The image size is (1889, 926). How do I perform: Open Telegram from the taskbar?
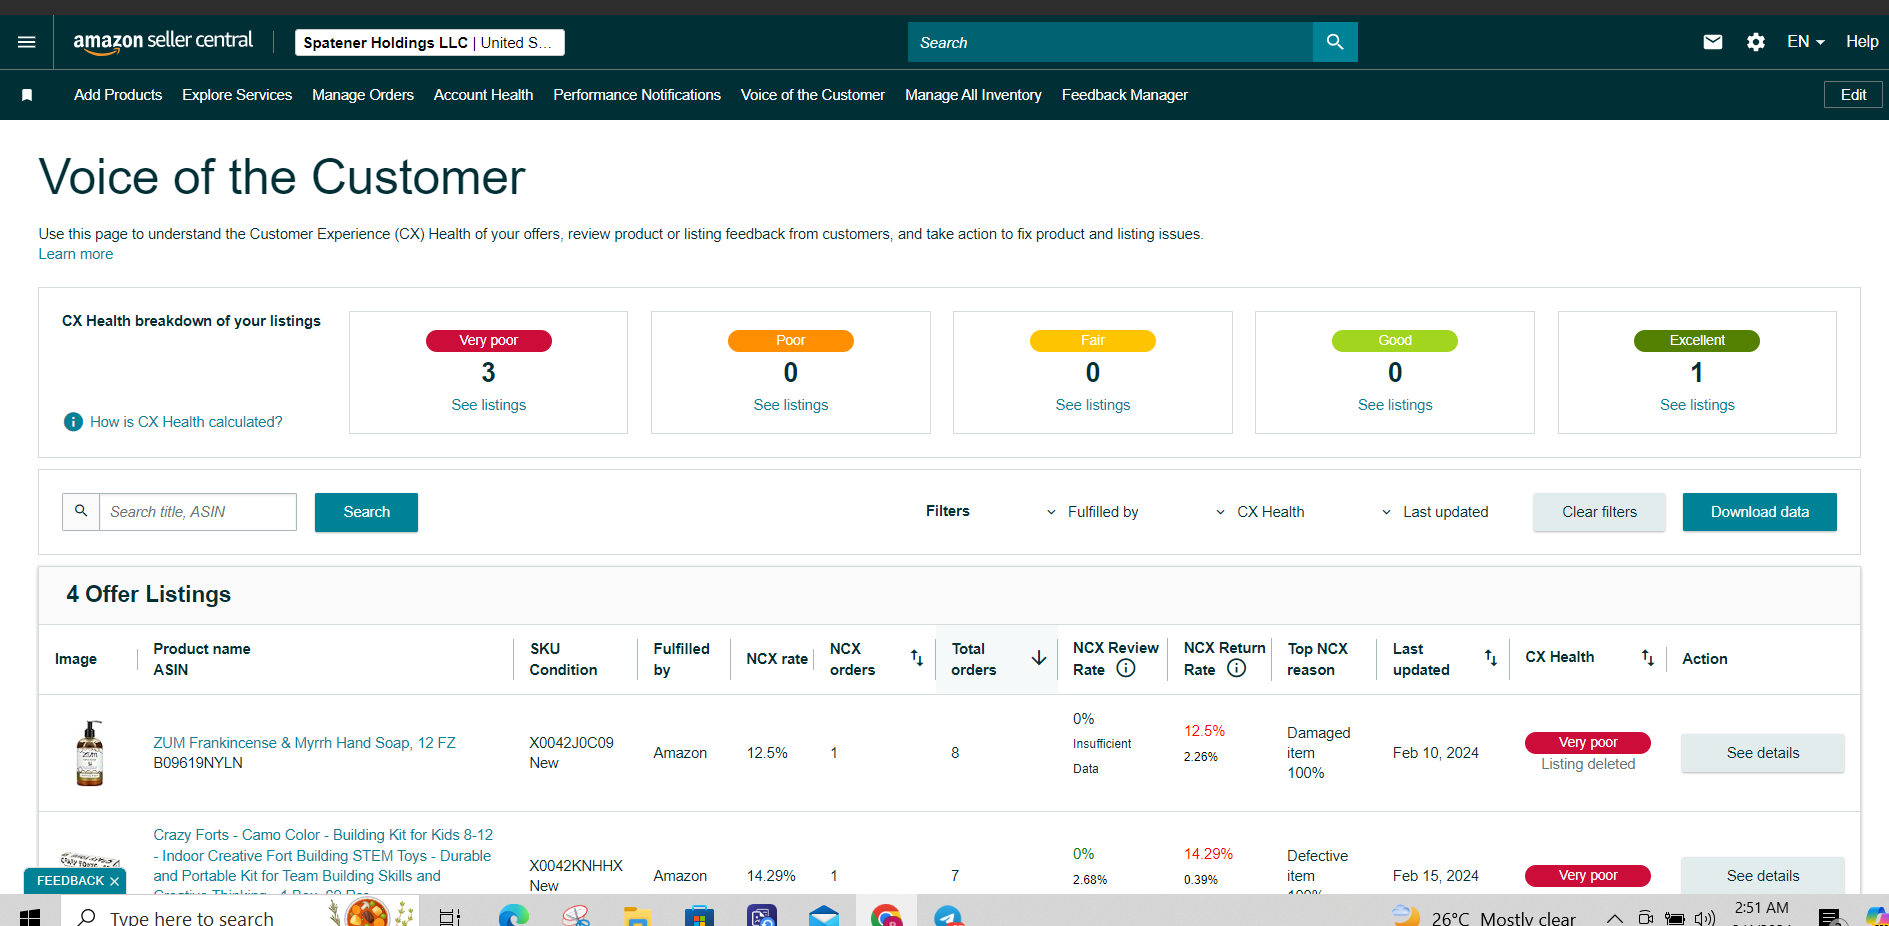[x=948, y=916]
